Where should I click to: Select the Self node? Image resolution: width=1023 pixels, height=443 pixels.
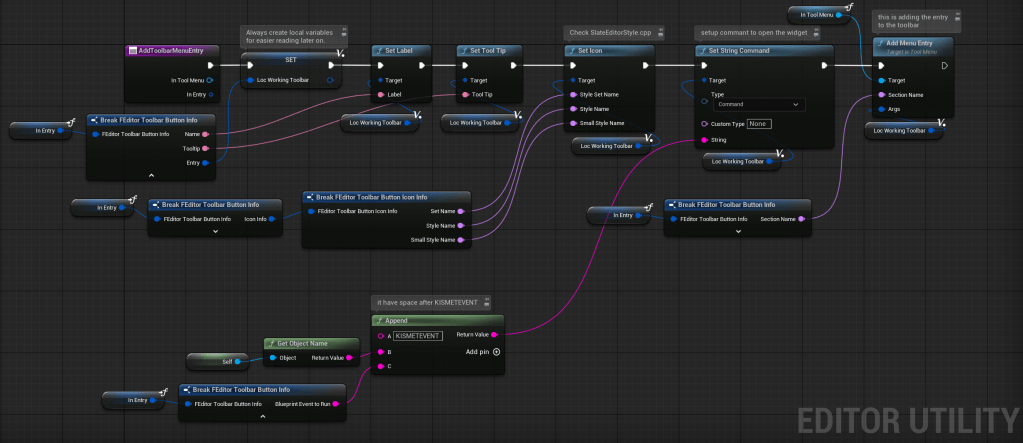(x=219, y=361)
